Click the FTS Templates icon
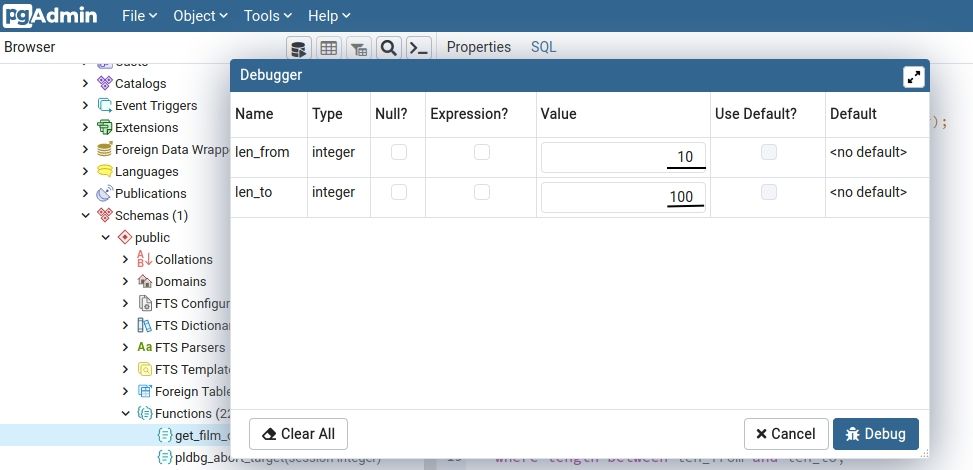973x470 pixels. [145, 369]
